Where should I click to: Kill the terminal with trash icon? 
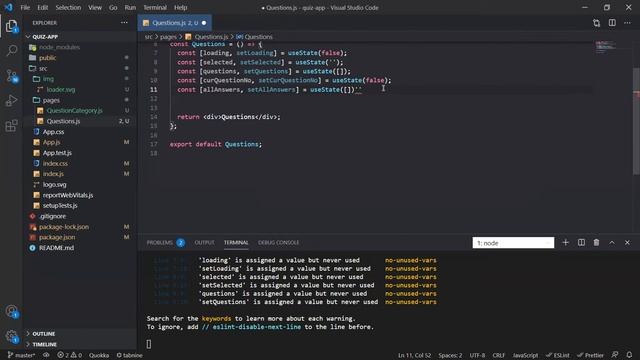coord(596,242)
